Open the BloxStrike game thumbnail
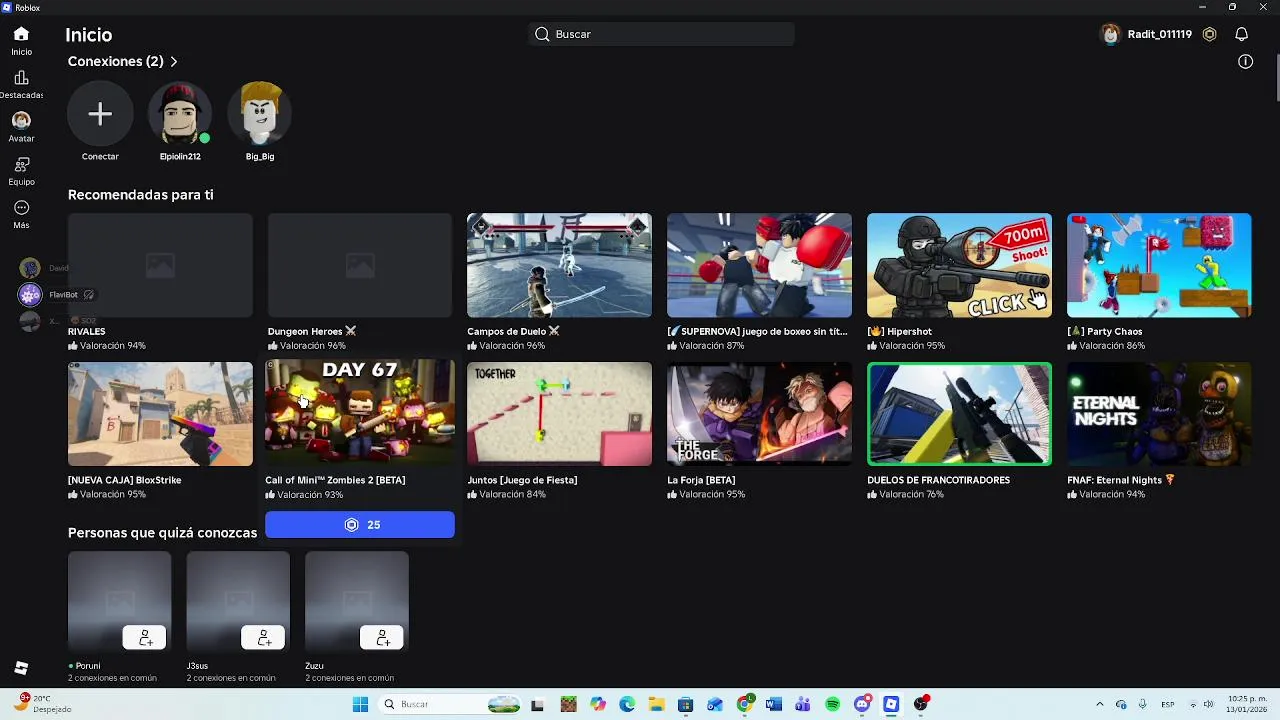 [160, 414]
